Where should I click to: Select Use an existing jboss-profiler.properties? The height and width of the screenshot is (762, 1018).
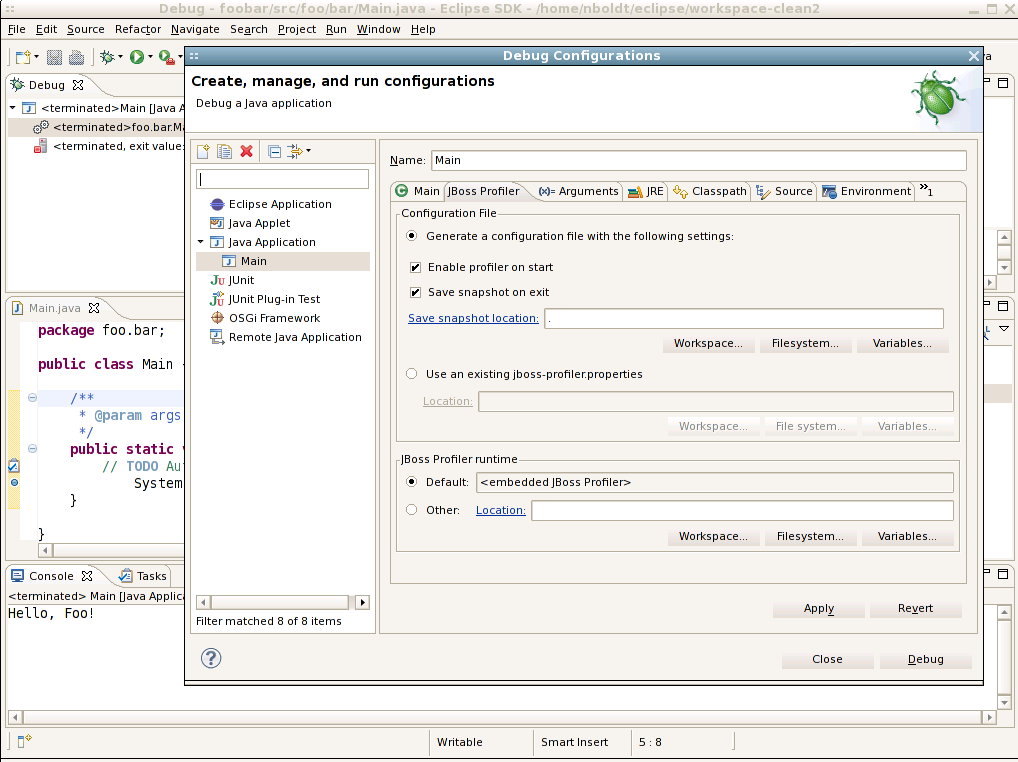(412, 374)
